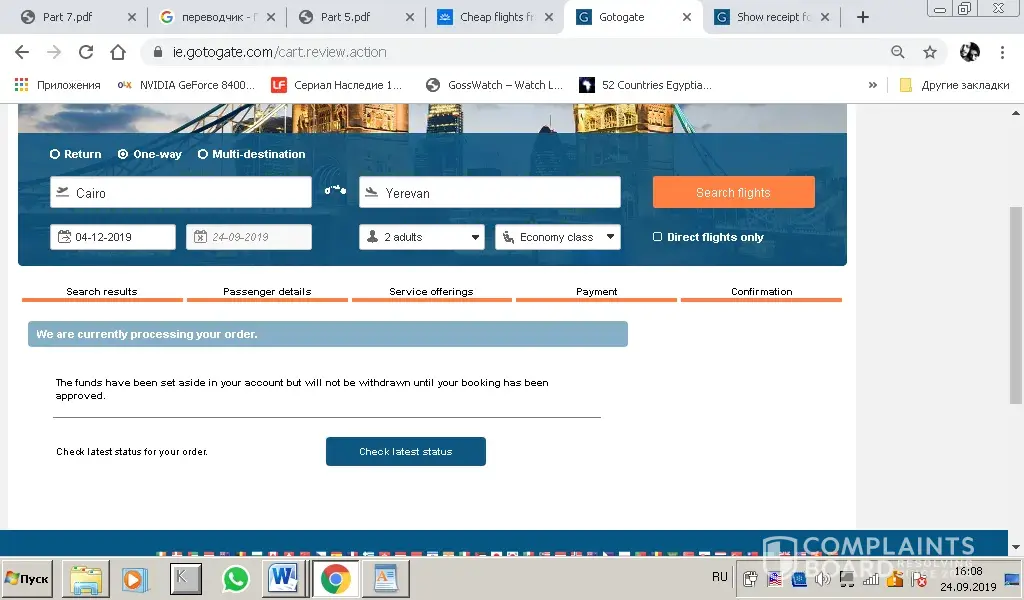1024x600 pixels.
Task: Open the volume speaker tray icon
Action: click(x=822, y=578)
